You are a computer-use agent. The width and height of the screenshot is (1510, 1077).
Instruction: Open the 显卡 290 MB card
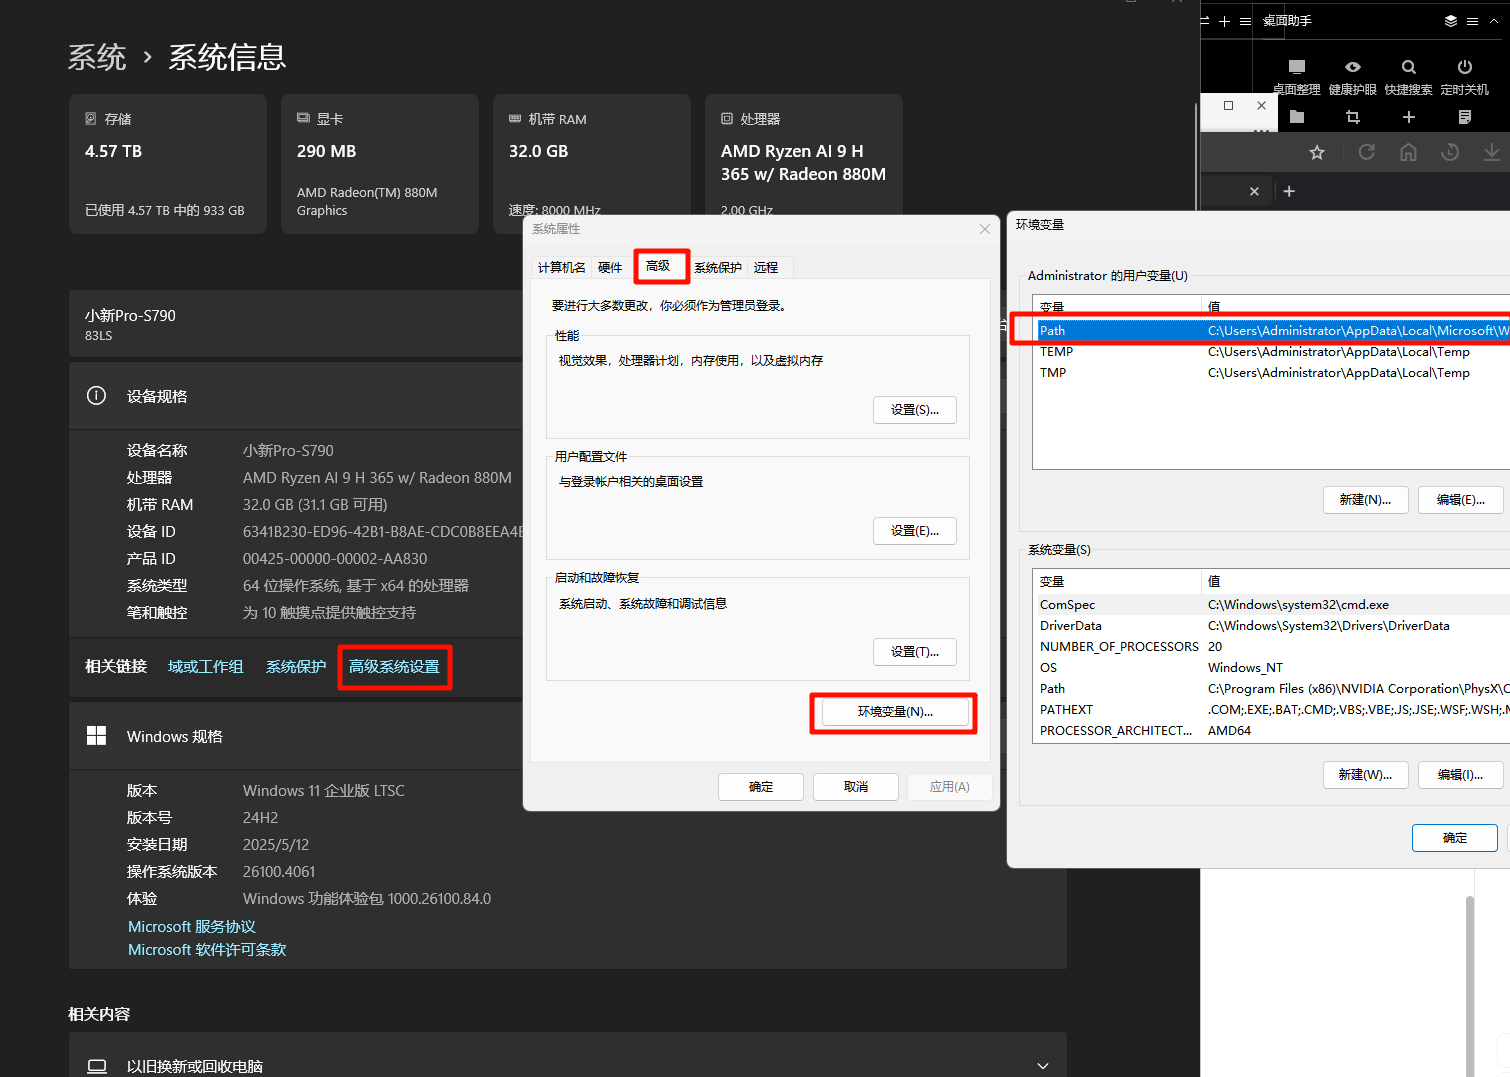(380, 164)
